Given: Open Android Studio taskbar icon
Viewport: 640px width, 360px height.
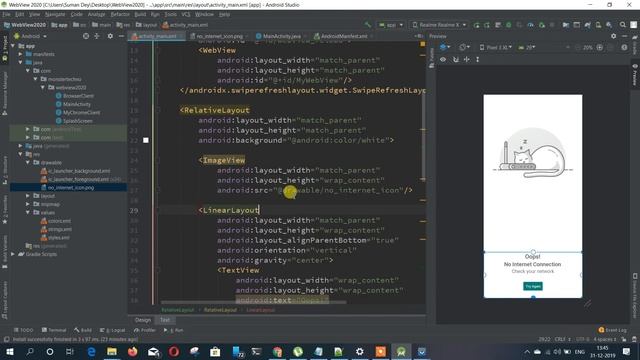Looking at the screenshot, I should pyautogui.click(x=401, y=351).
